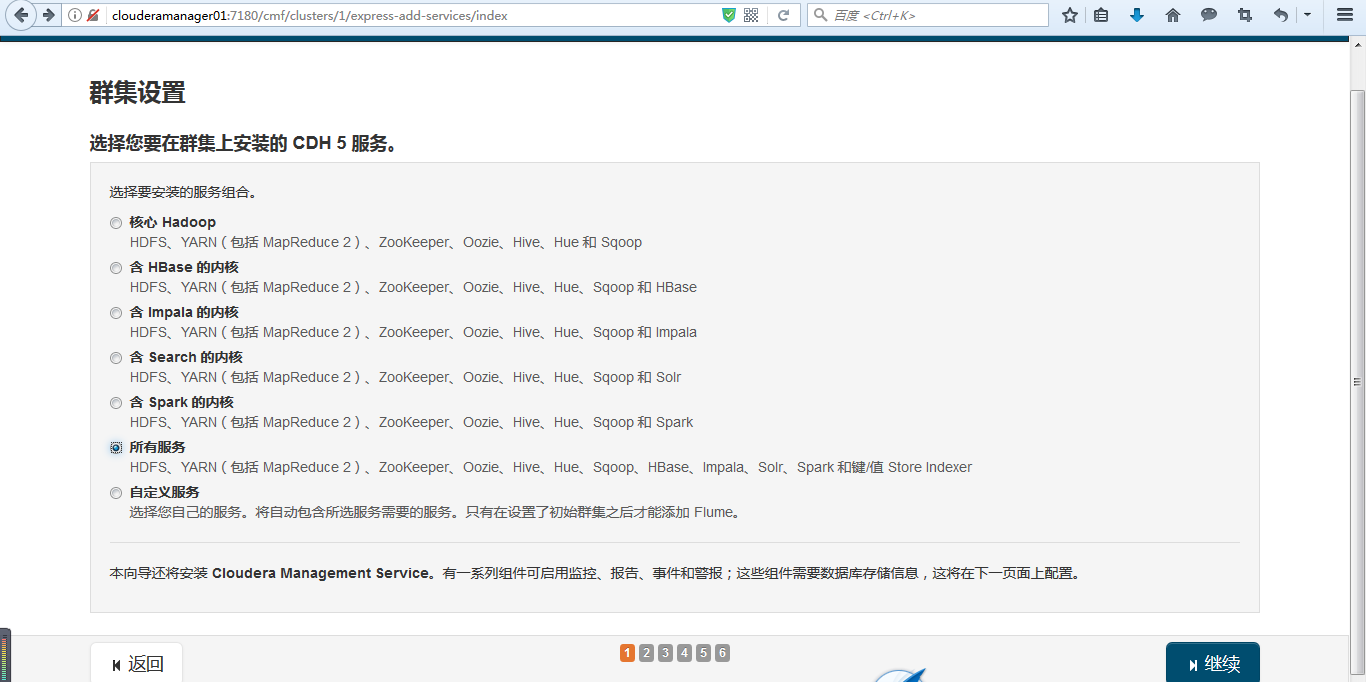
Task: Click the service list ending in Sqoop 和 Impala
Action: [413, 332]
